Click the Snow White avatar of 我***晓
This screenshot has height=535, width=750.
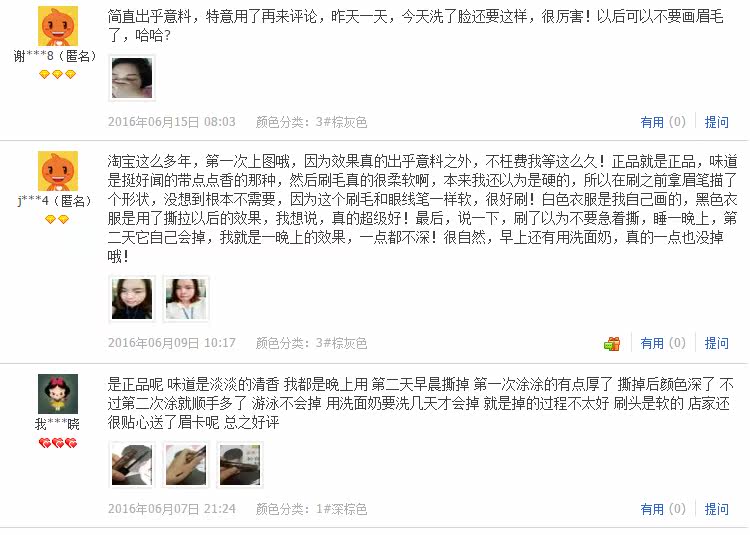tap(58, 394)
